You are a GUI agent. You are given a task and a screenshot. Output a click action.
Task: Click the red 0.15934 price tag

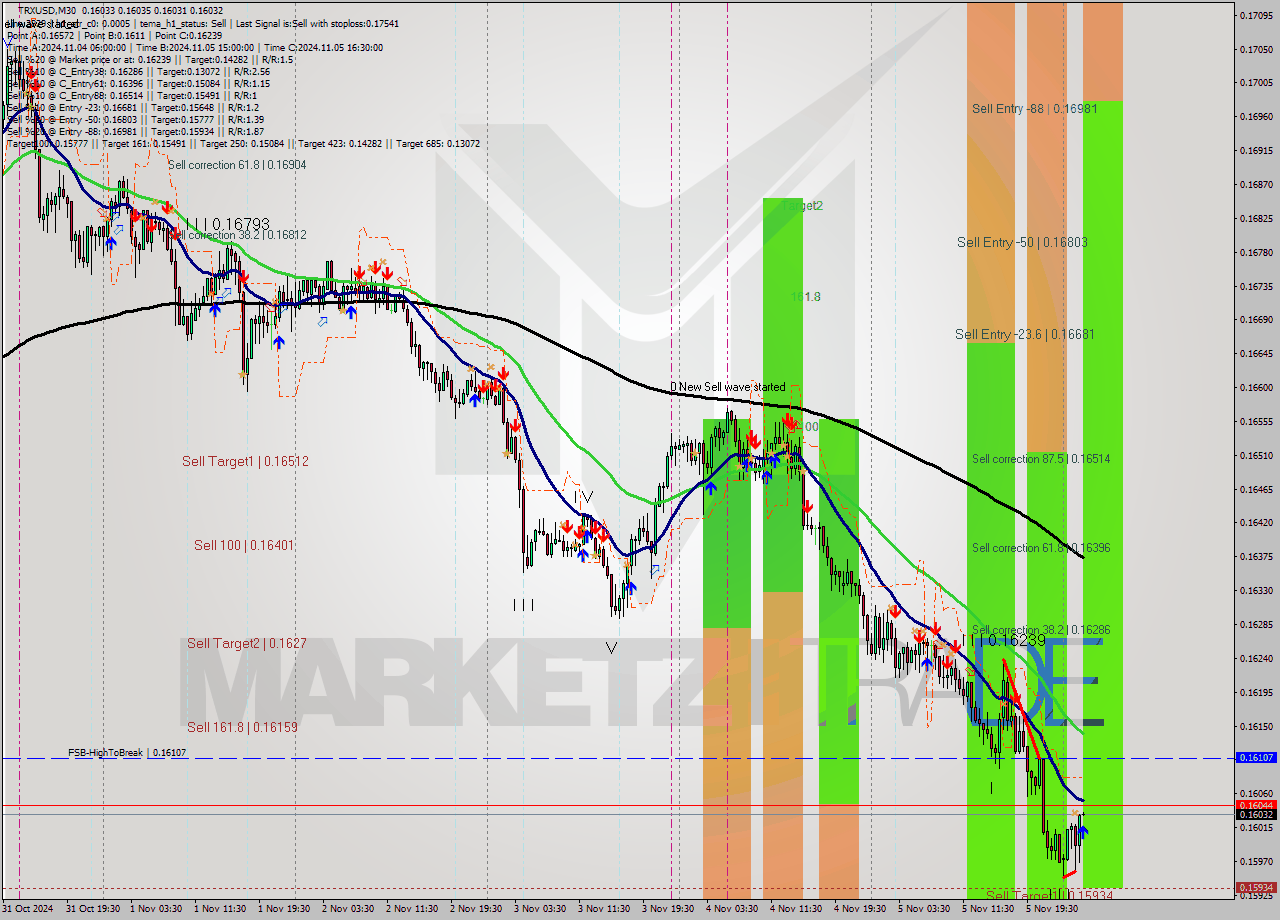coord(1255,887)
